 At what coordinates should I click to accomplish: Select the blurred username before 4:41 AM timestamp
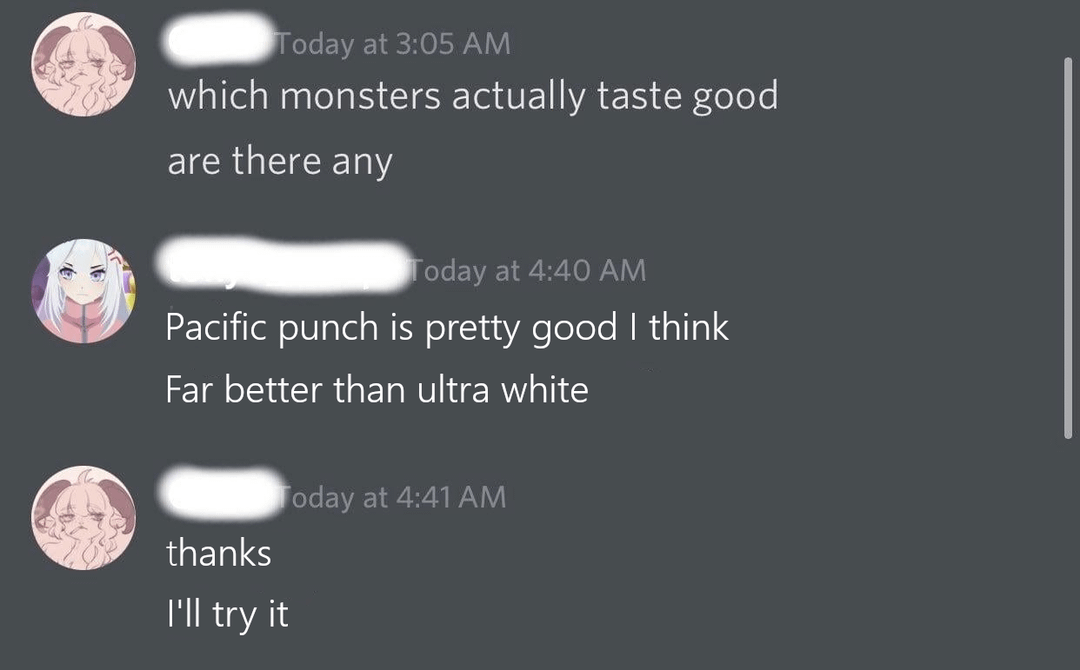point(222,492)
